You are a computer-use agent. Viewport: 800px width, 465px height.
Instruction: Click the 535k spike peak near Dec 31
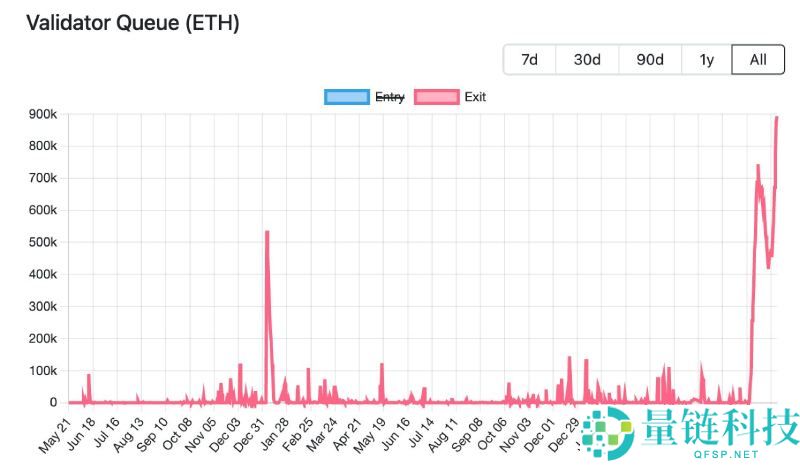pyautogui.click(x=267, y=232)
